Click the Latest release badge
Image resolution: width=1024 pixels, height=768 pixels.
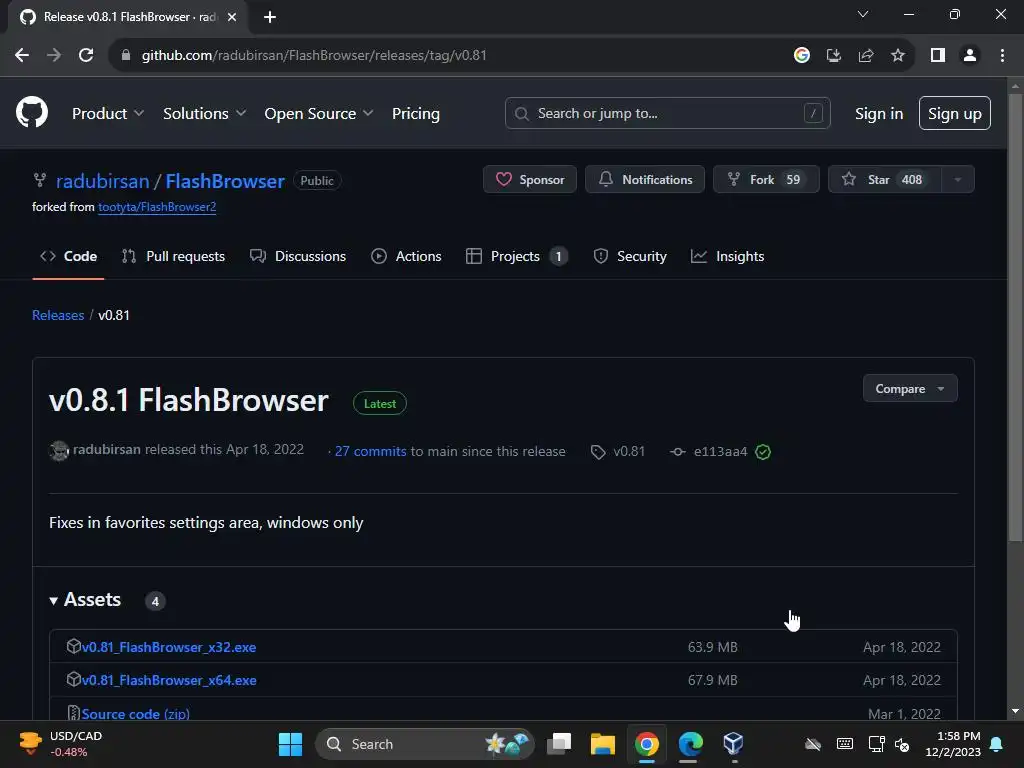379,404
